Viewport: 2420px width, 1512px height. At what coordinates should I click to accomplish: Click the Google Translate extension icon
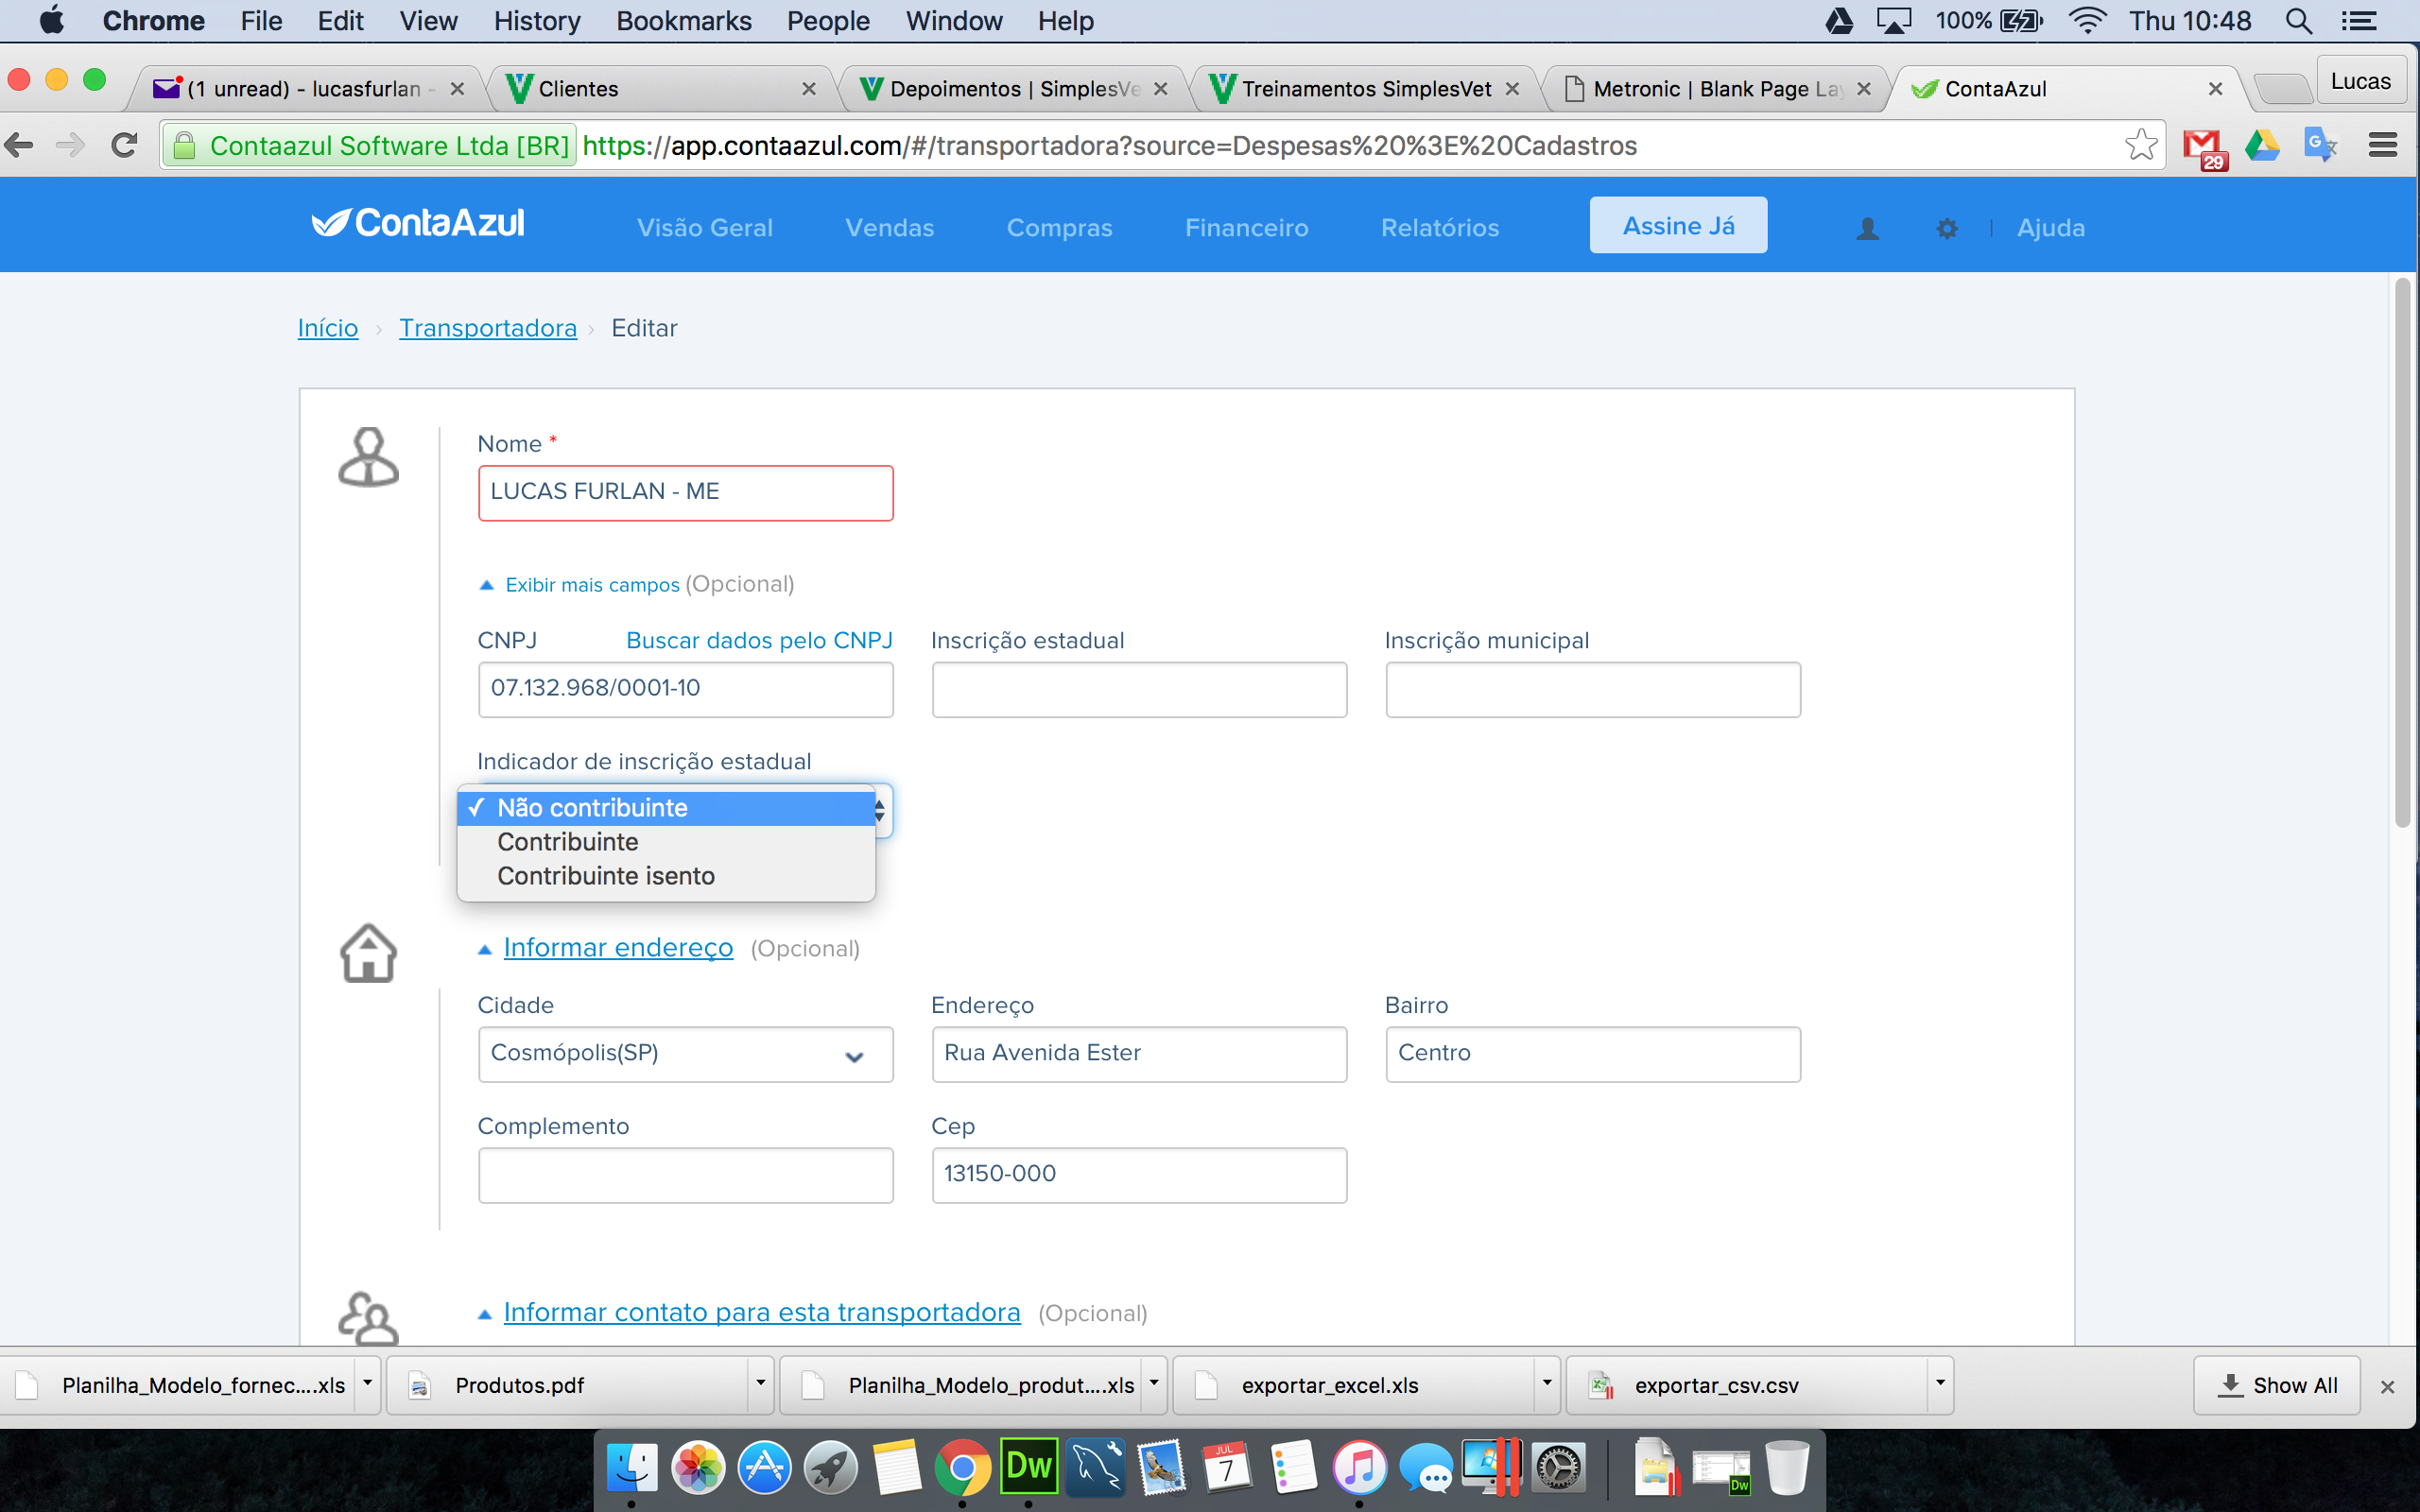(2321, 145)
